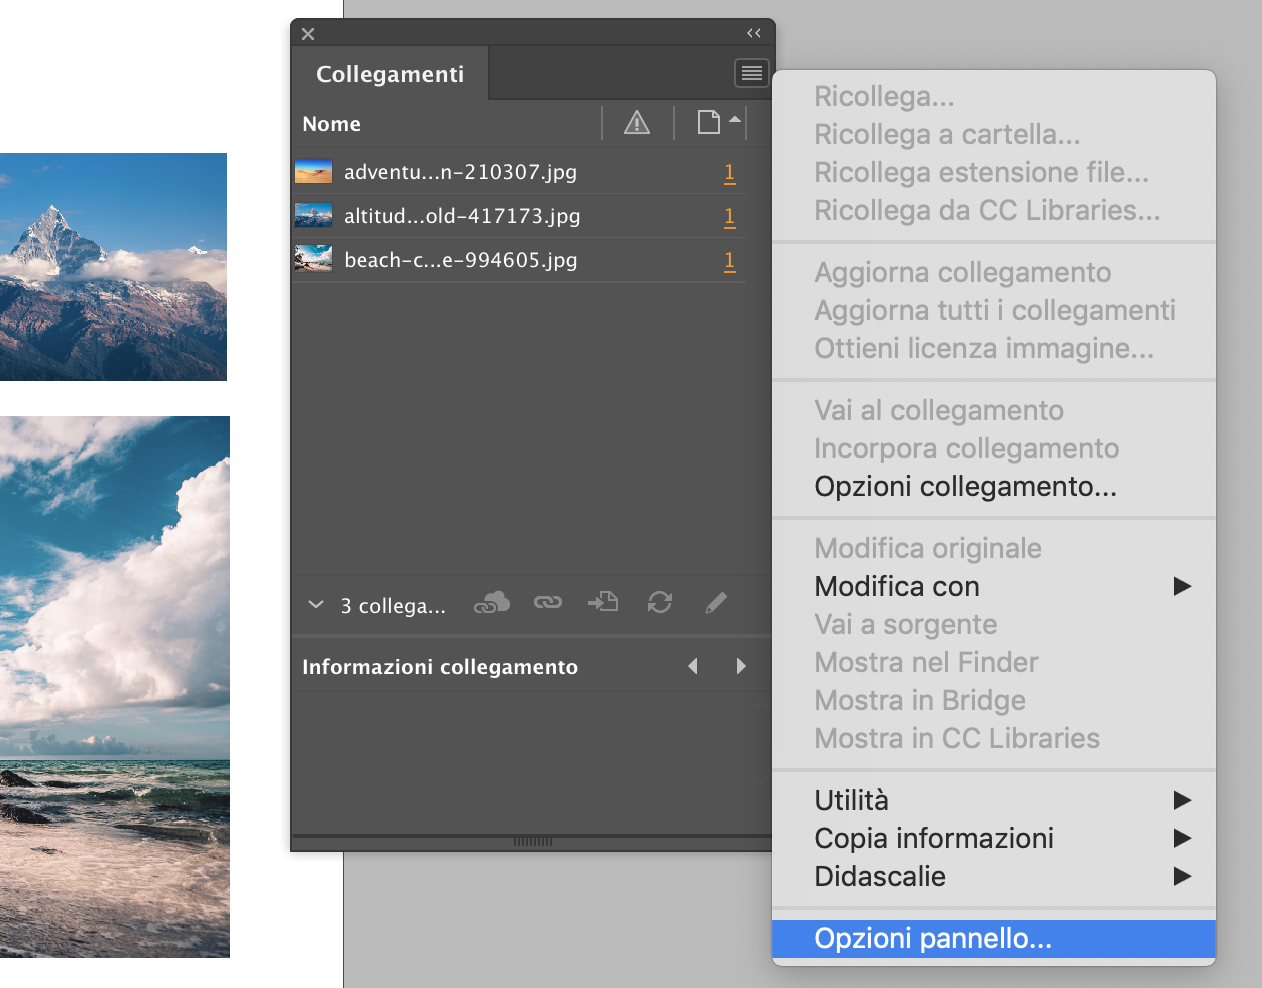The width and height of the screenshot is (1262, 988).
Task: Click the 3 collega... count label
Action: coord(393,606)
